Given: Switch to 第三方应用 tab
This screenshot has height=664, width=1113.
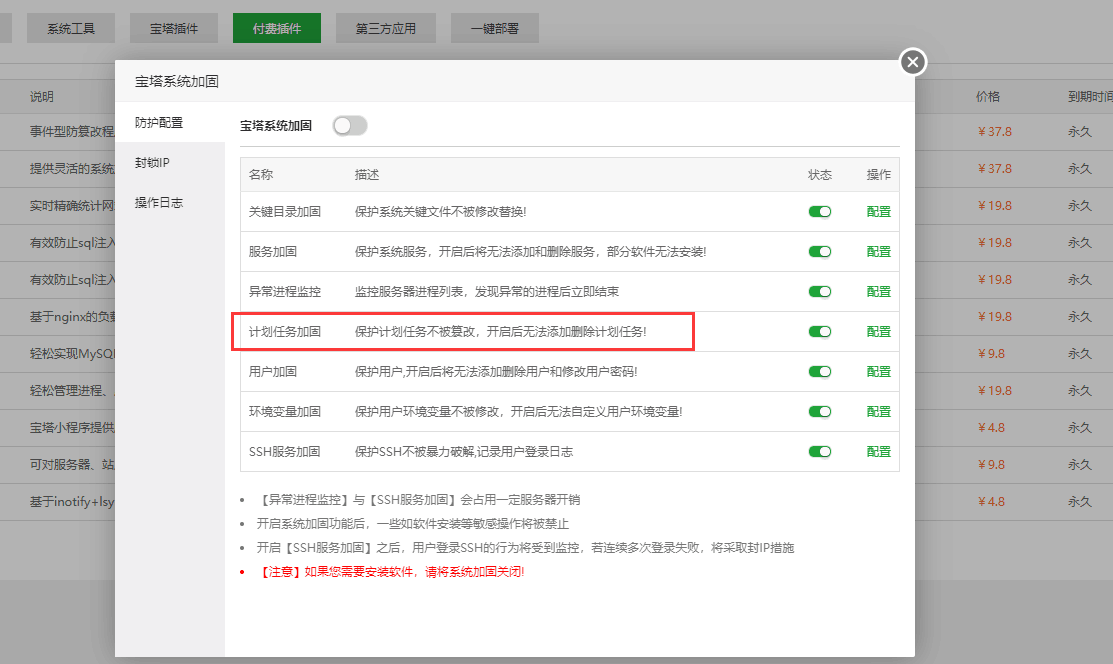Looking at the screenshot, I should point(386,29).
